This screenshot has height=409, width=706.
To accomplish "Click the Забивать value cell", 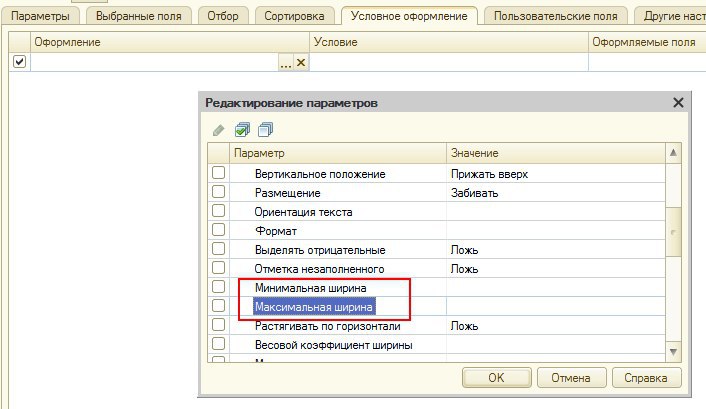I will click(556, 193).
